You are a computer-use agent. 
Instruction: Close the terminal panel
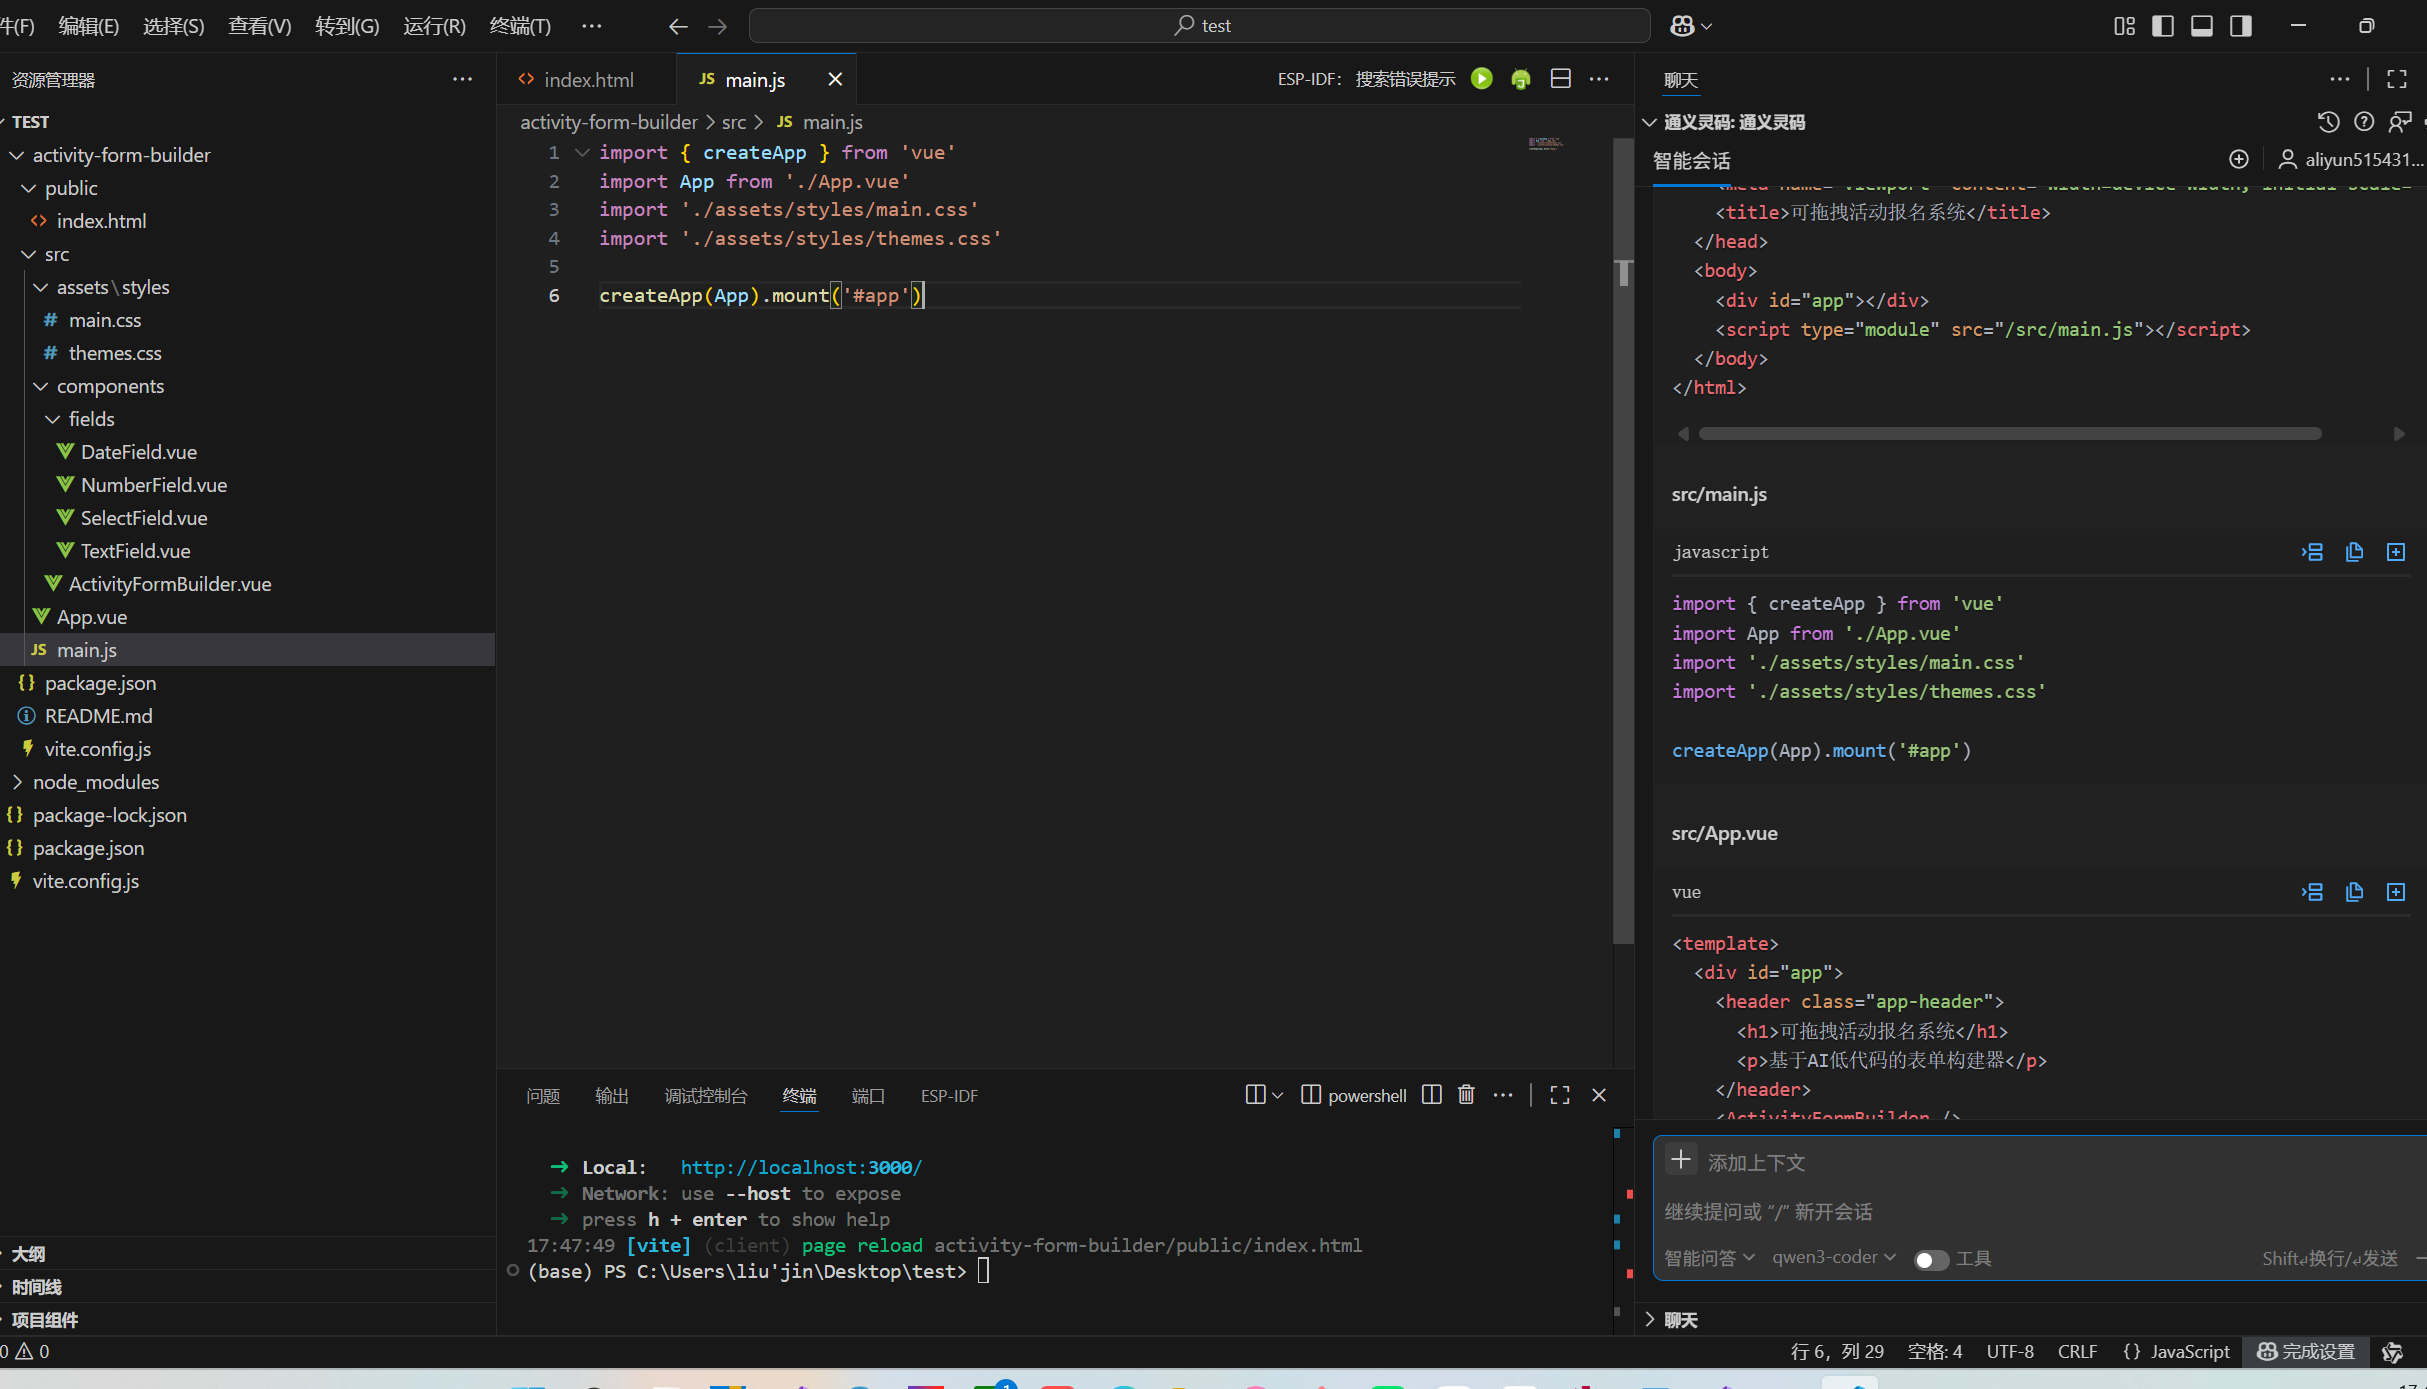pyautogui.click(x=1599, y=1095)
